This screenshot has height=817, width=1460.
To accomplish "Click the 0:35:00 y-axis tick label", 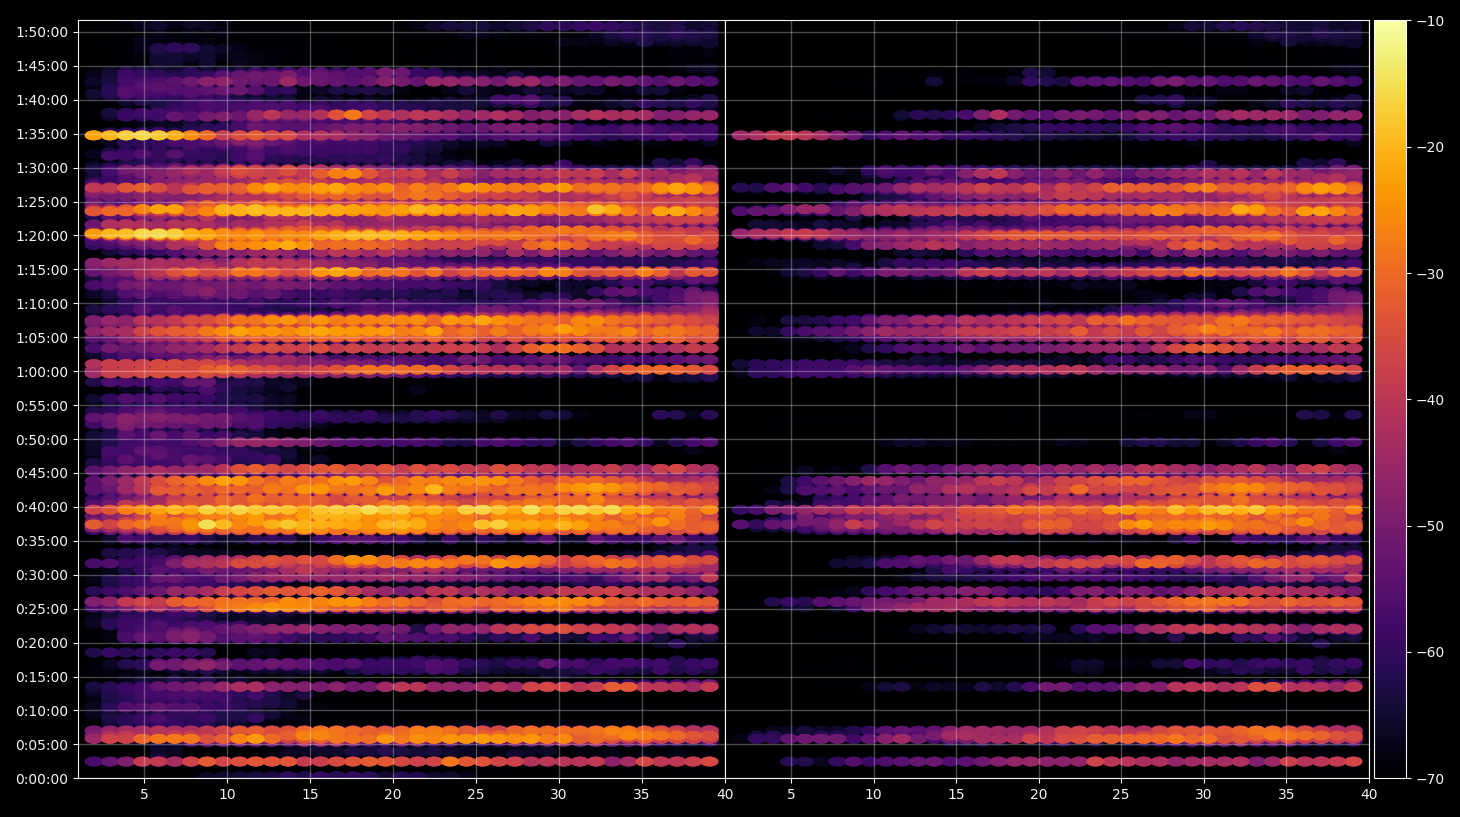I will 42,541.
